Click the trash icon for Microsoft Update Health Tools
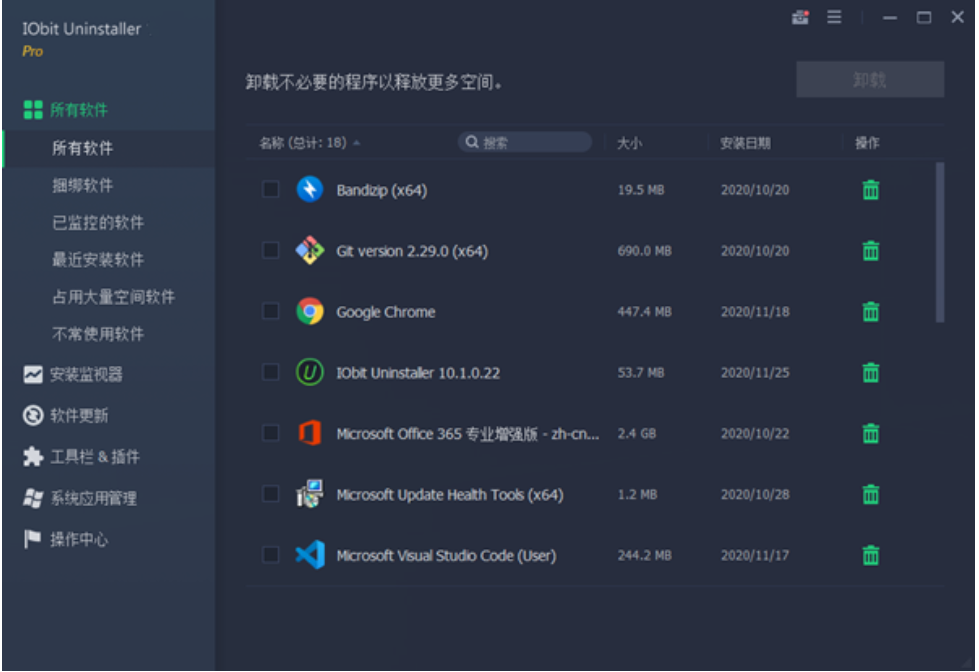The height and width of the screenshot is (672, 979). tap(870, 495)
